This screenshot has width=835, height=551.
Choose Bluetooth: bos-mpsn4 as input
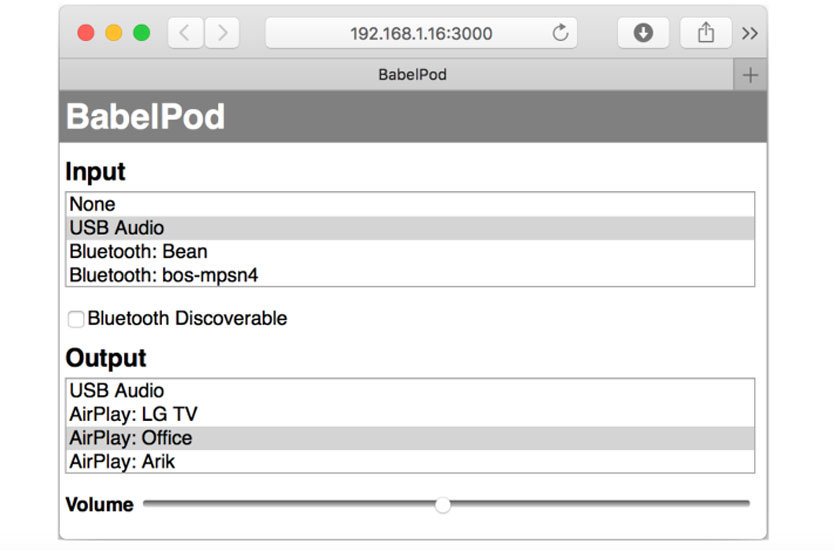pyautogui.click(x=410, y=275)
